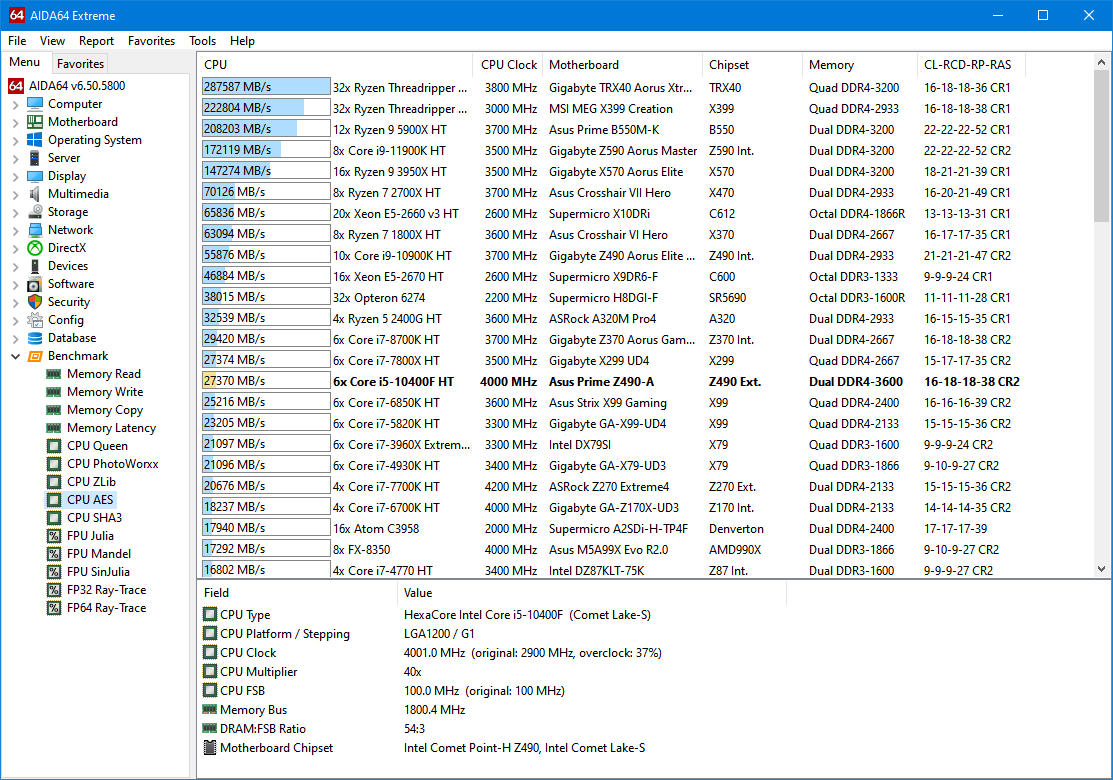
Task: Expand the Motherboard tree node
Action: coord(16,122)
